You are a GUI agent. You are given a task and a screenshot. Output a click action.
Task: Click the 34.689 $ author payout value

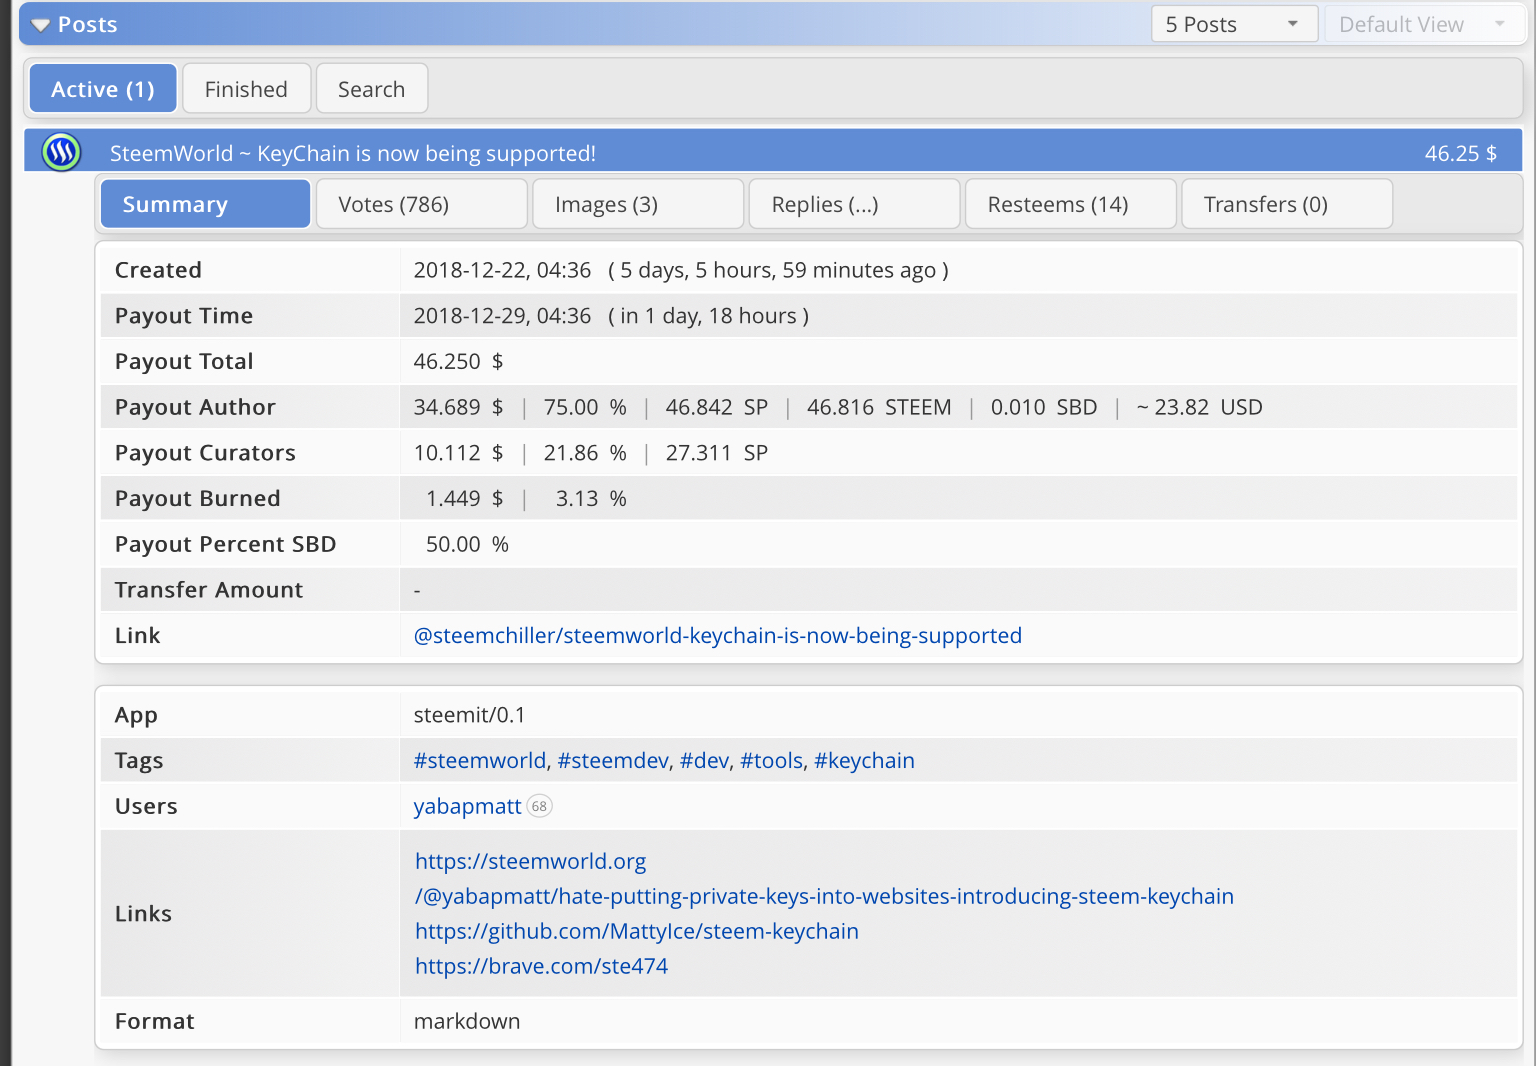coord(459,407)
